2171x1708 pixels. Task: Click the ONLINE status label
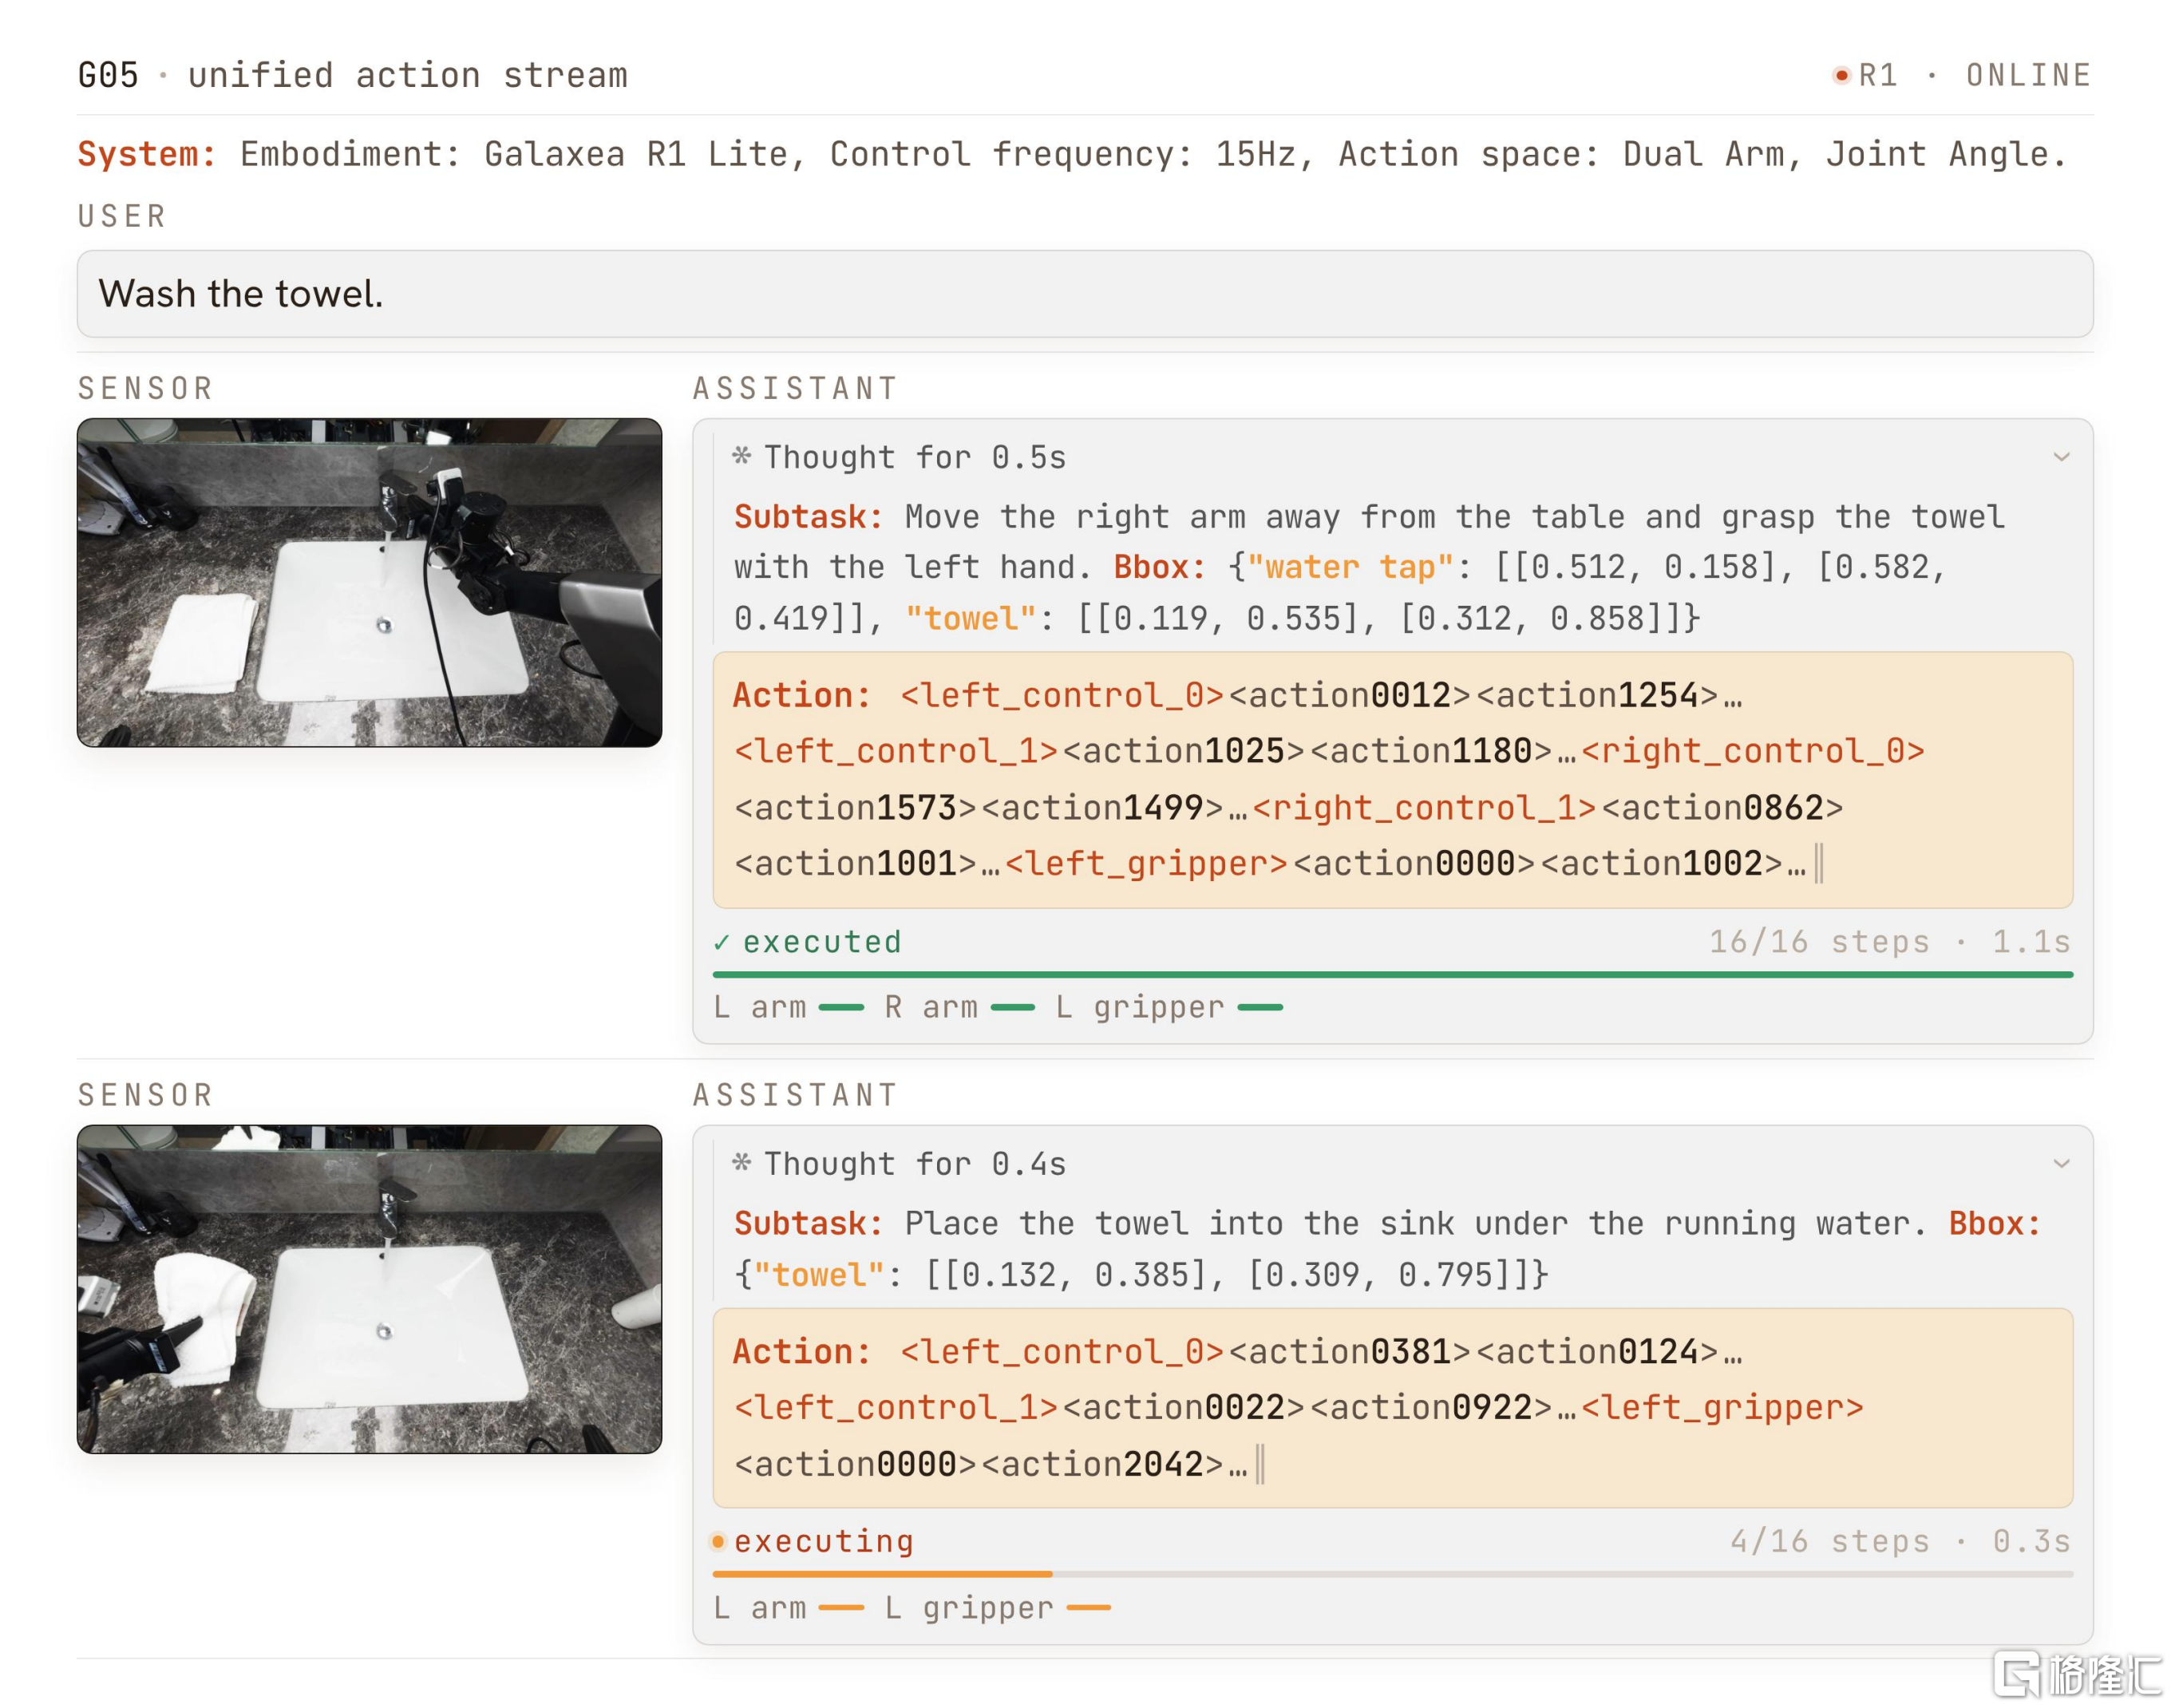tap(2029, 75)
